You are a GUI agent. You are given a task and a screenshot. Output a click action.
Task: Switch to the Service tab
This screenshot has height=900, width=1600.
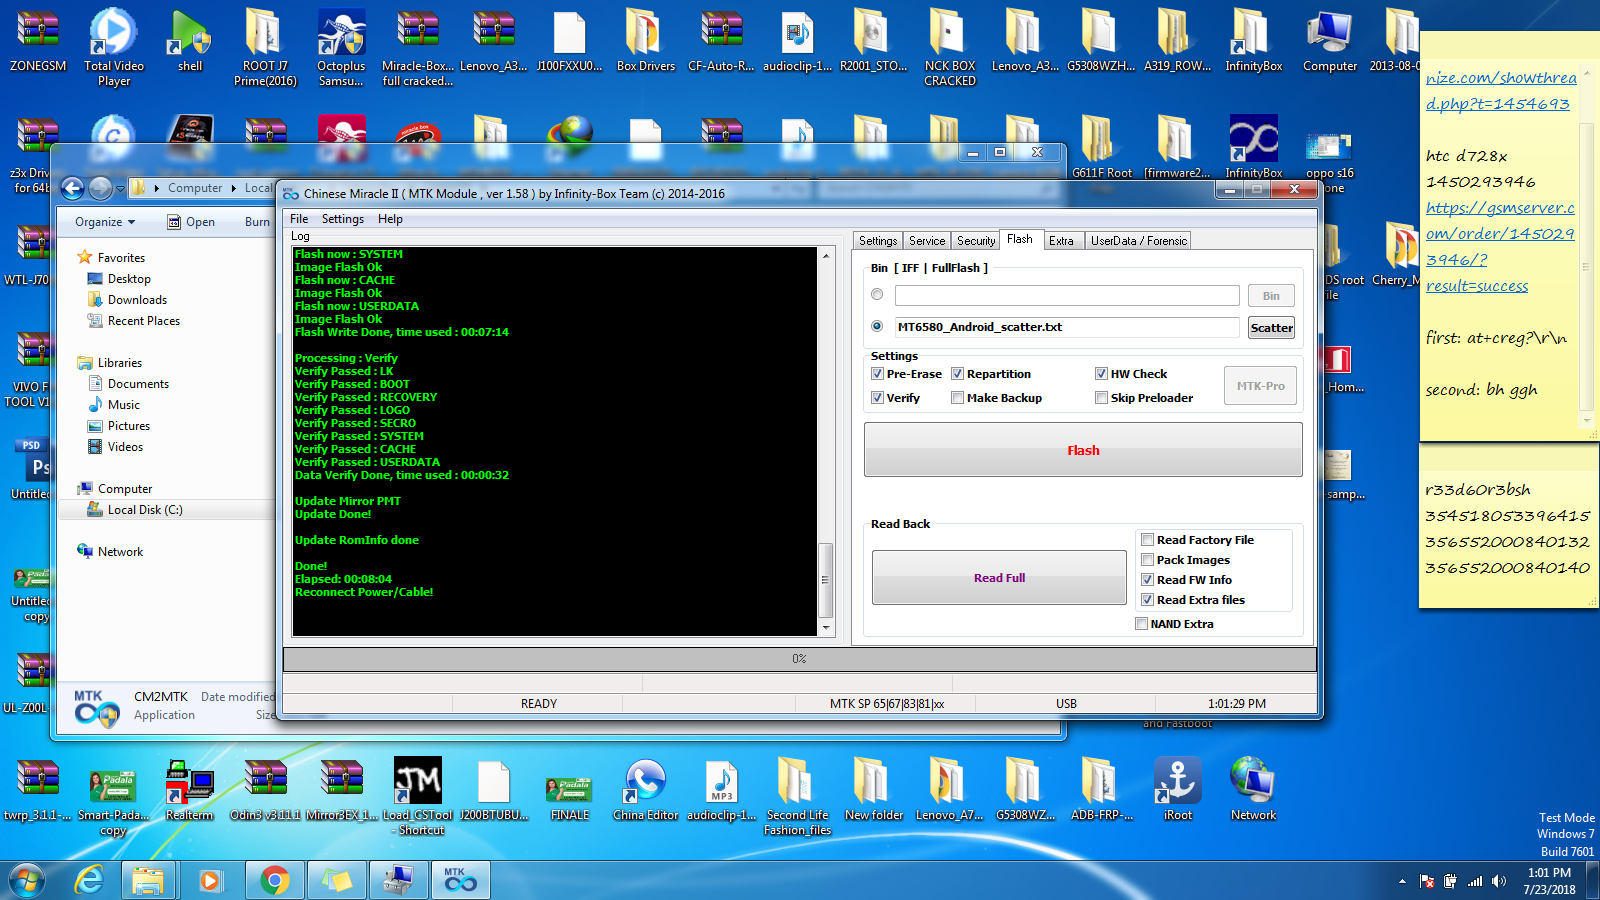(927, 241)
